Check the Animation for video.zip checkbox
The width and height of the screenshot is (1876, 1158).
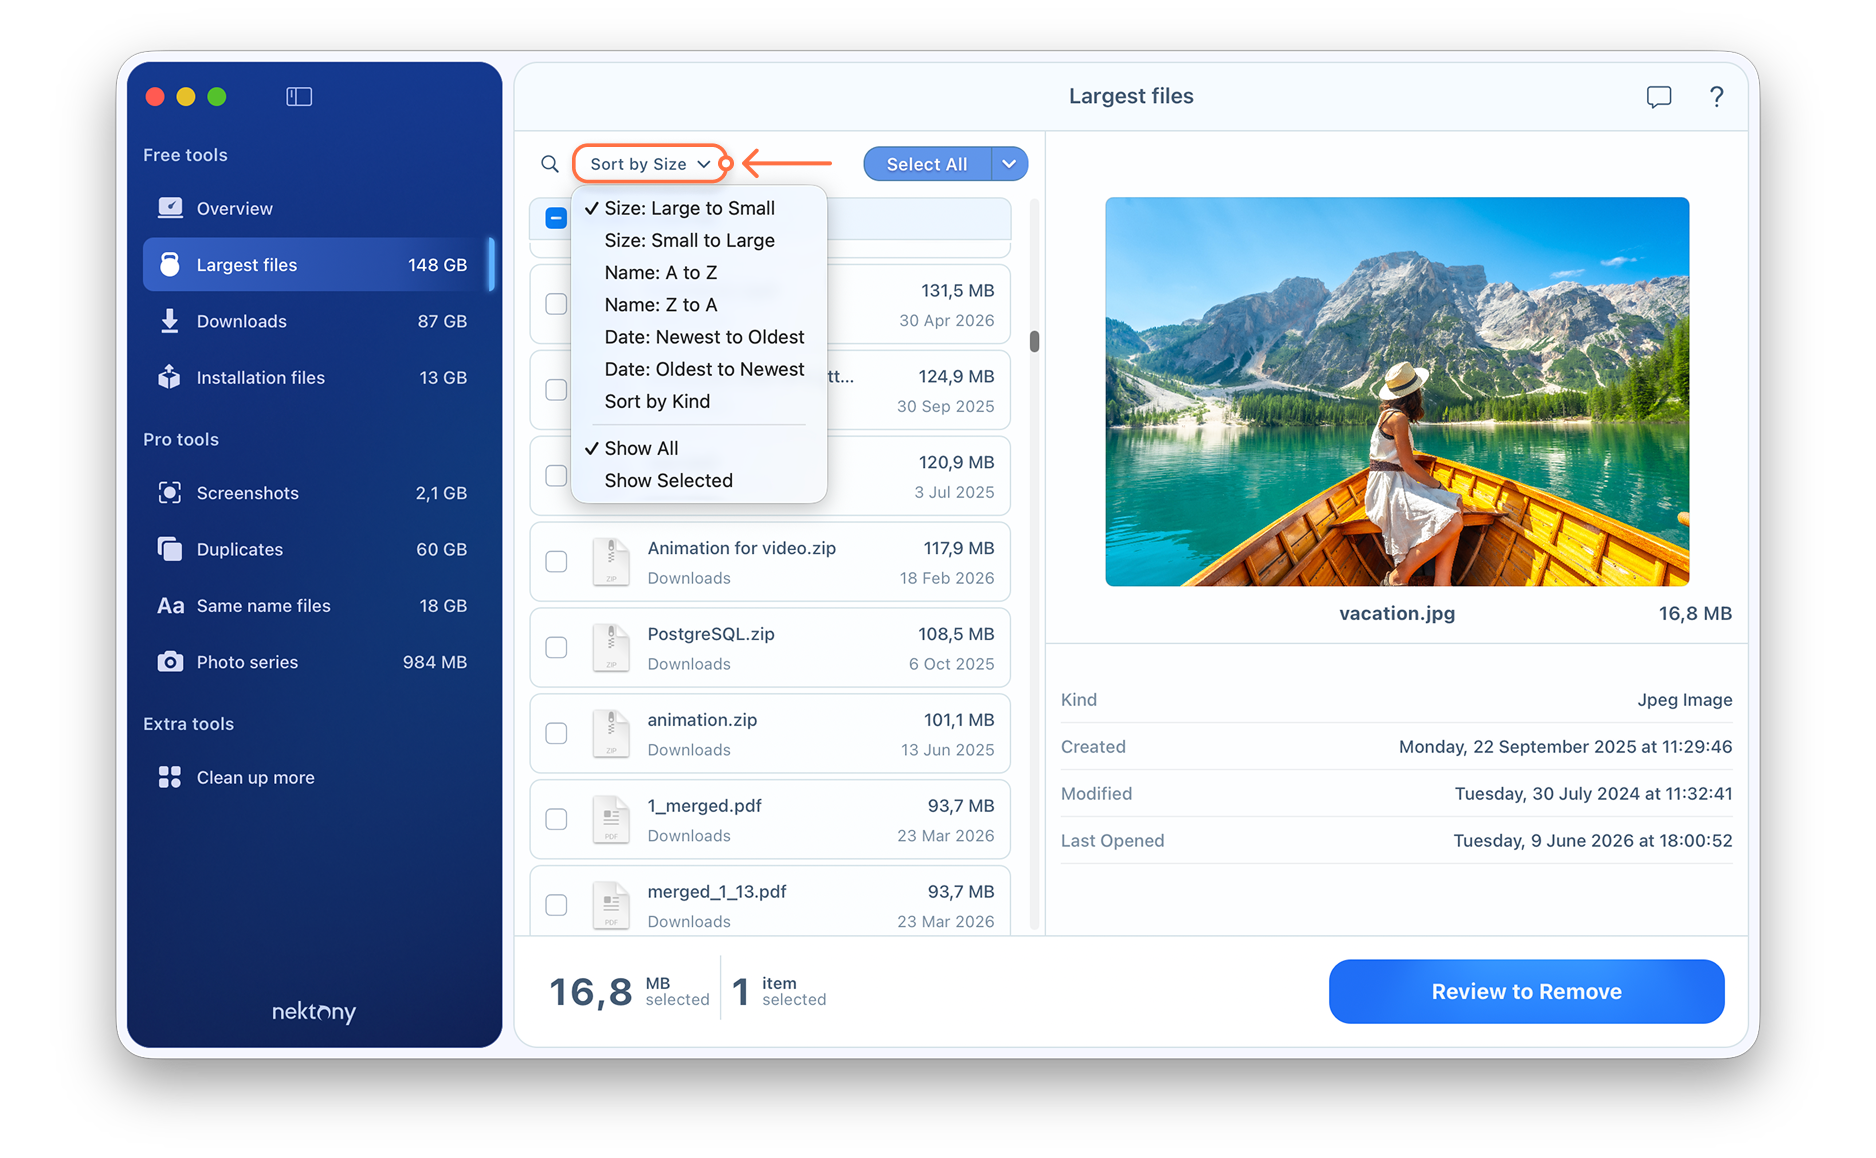point(556,562)
